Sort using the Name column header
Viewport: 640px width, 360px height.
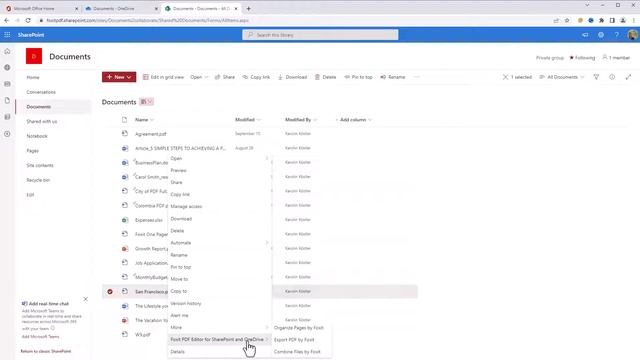click(144, 120)
